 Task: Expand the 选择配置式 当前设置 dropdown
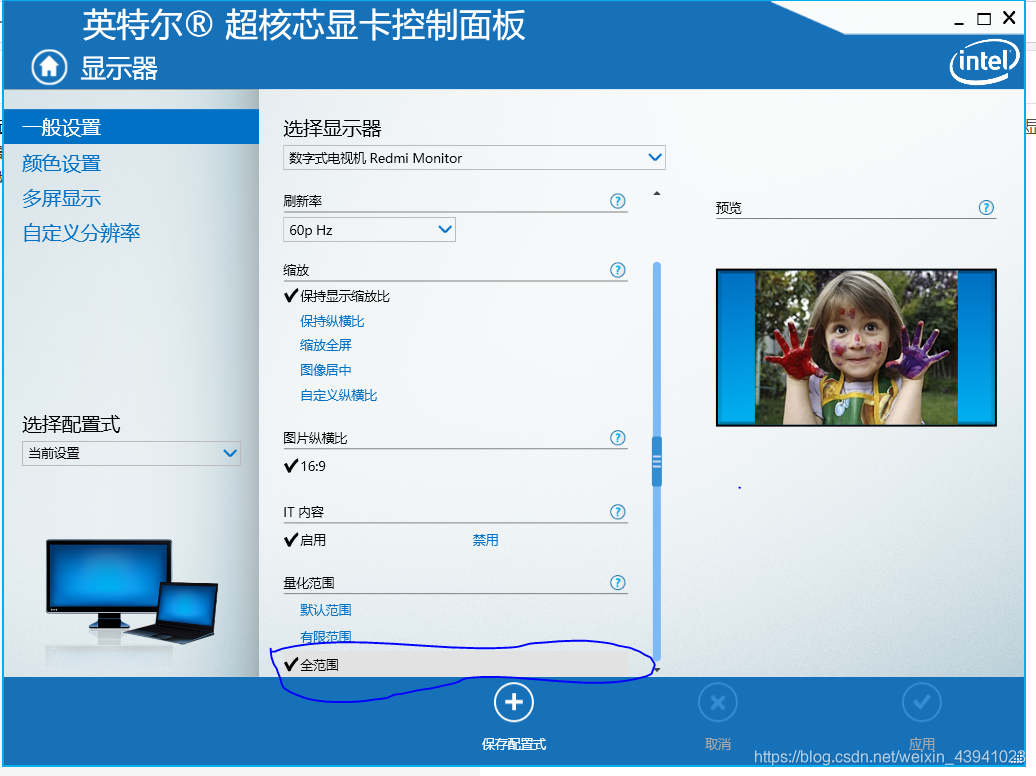[x=131, y=453]
